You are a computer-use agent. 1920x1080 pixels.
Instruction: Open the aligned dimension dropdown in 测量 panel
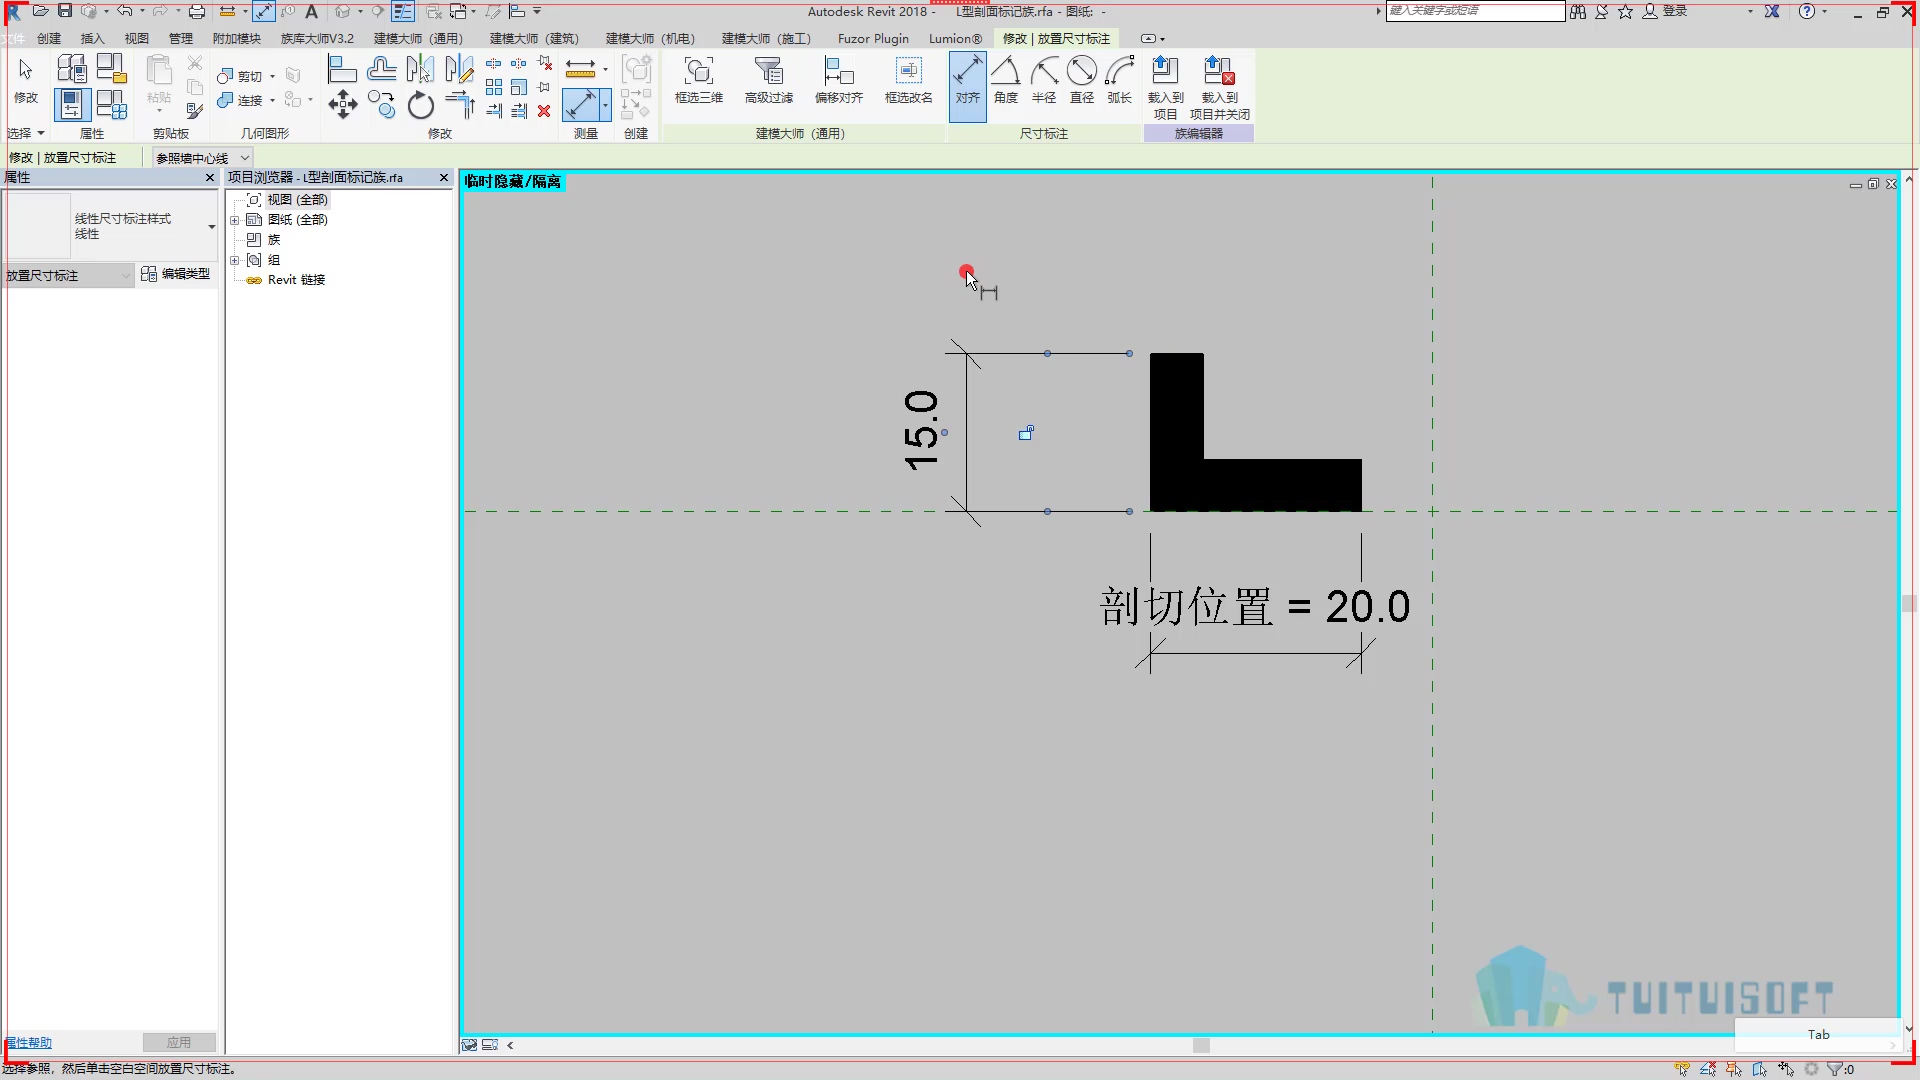tap(605, 104)
